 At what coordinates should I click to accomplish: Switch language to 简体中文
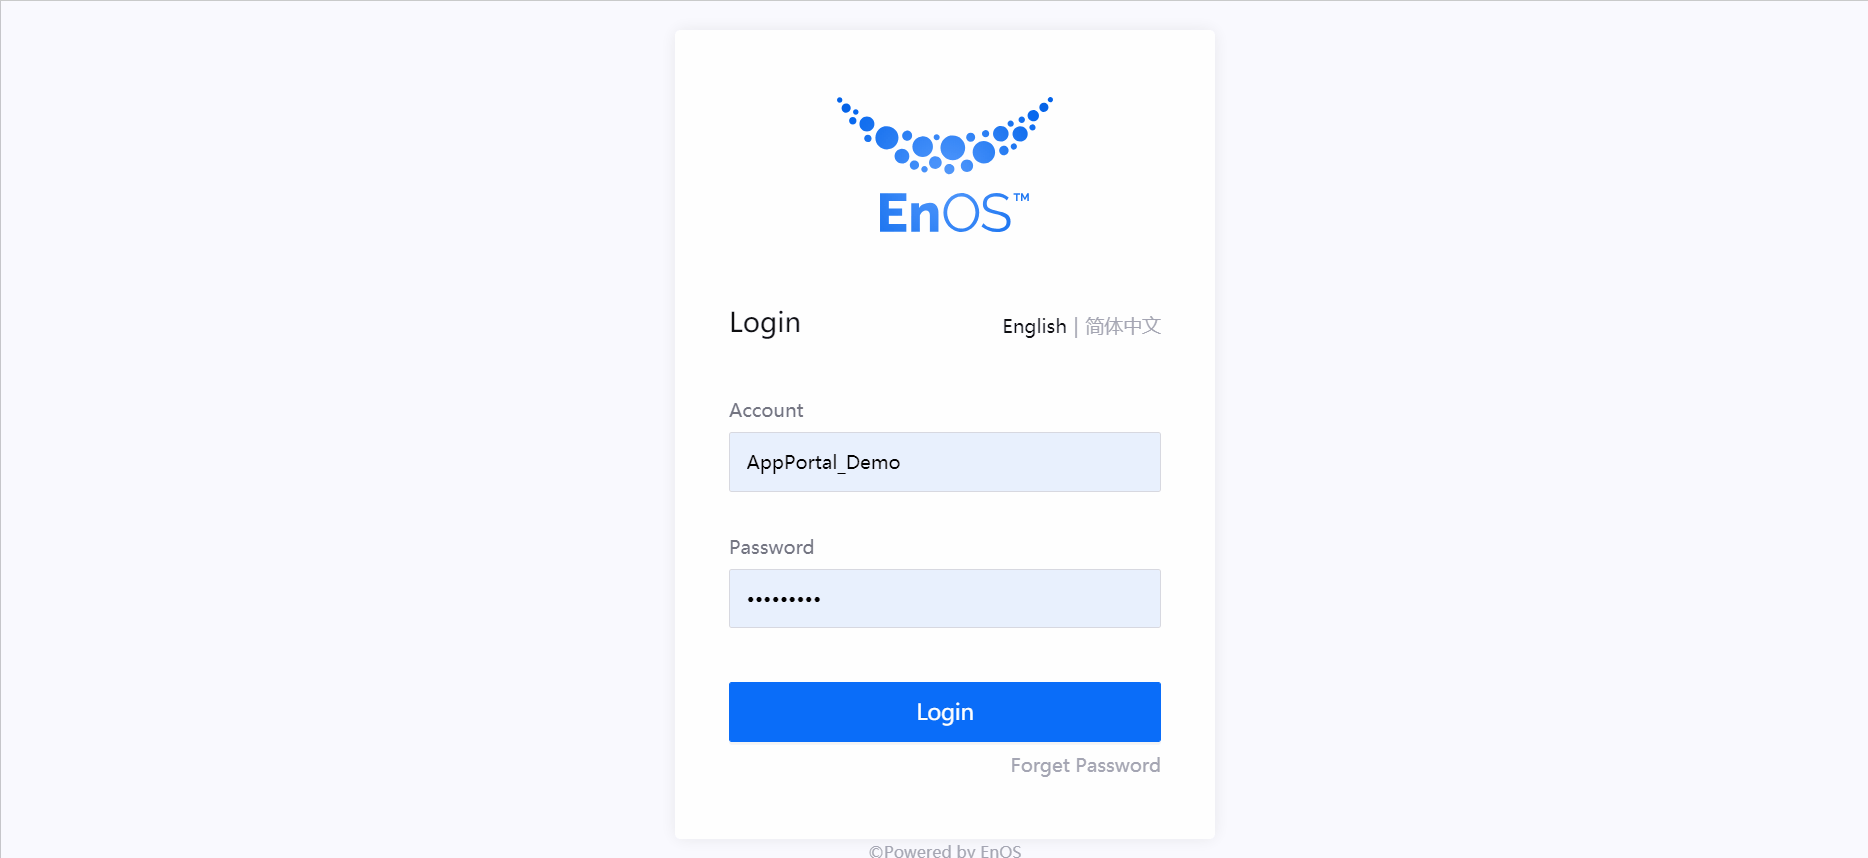click(x=1123, y=326)
